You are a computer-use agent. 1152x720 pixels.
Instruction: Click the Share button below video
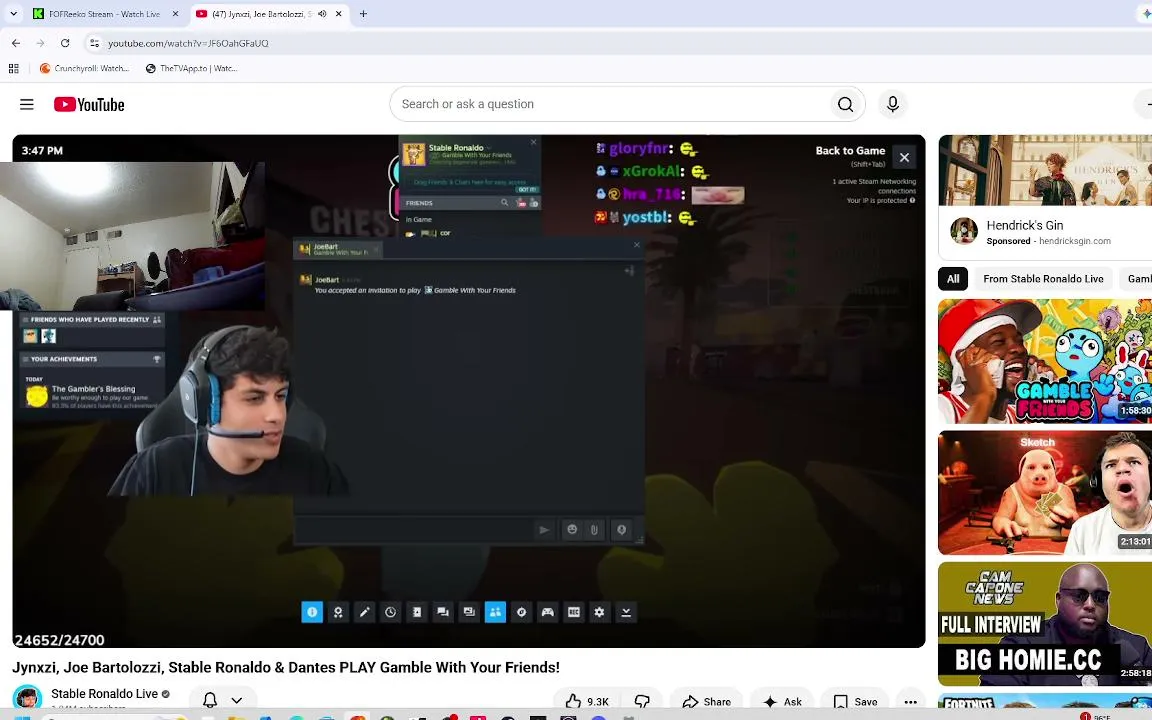[x=707, y=702]
